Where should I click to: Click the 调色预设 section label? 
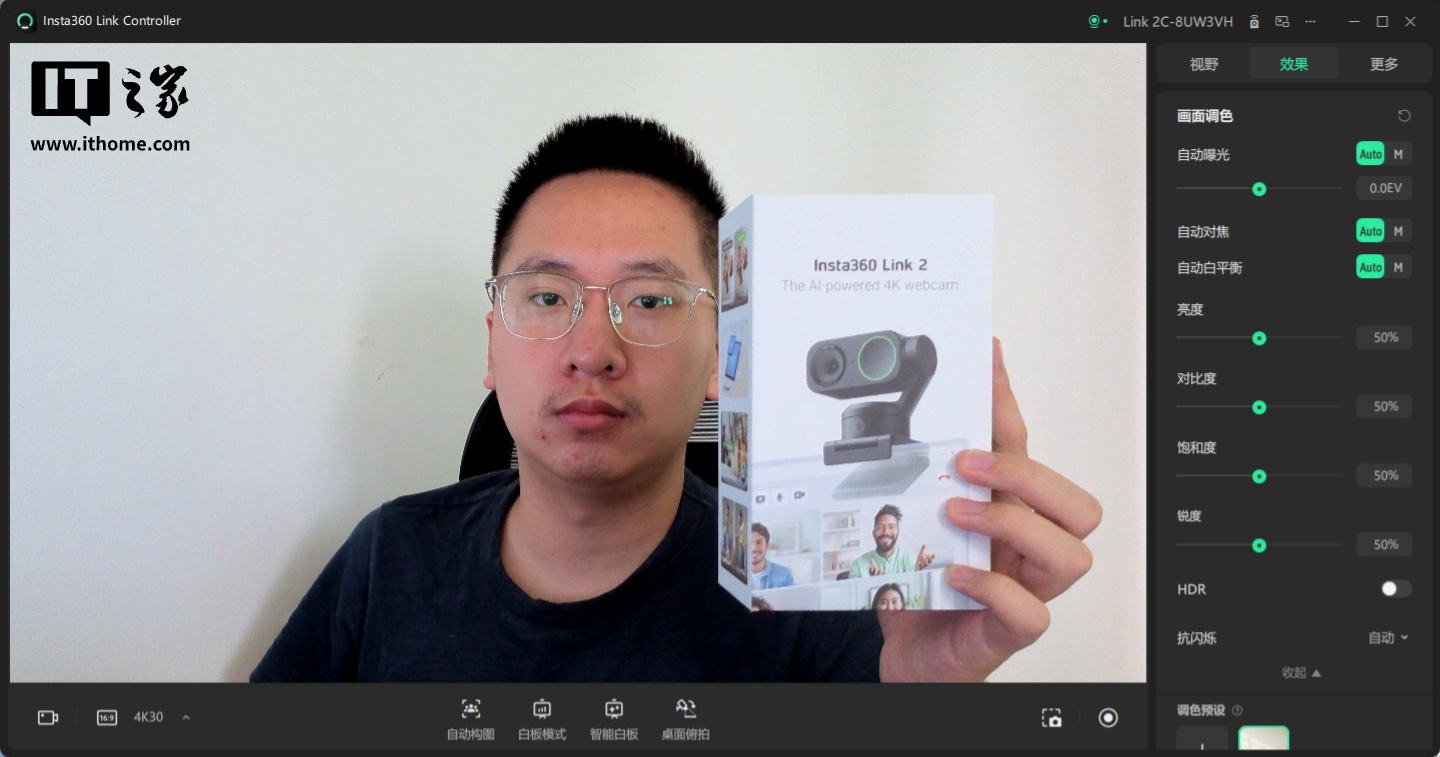(x=1201, y=710)
